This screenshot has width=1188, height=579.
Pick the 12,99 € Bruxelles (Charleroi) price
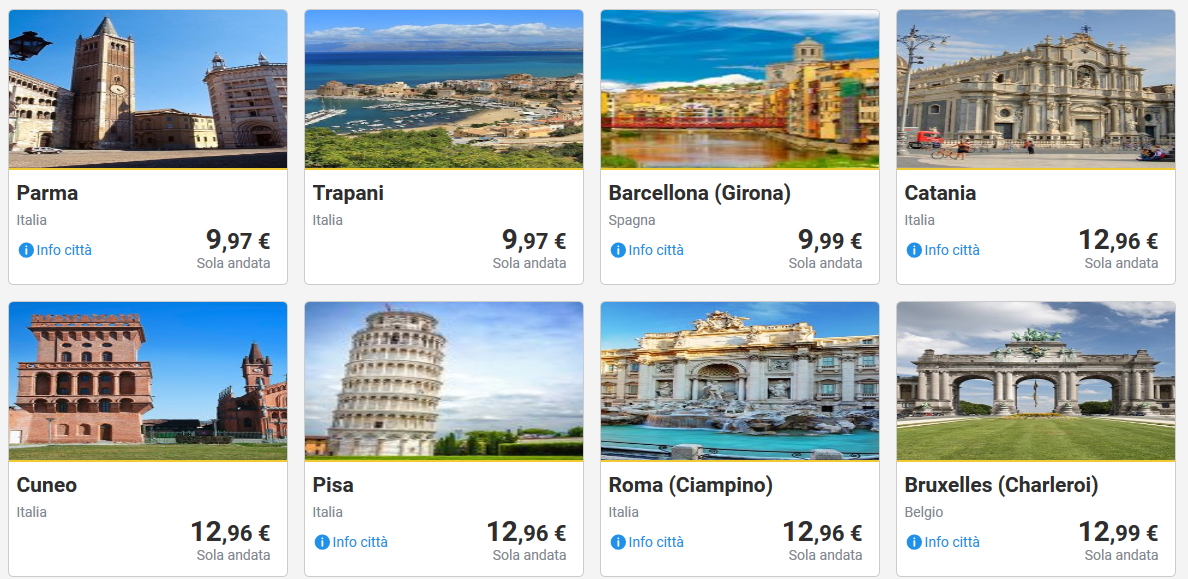point(1118,532)
